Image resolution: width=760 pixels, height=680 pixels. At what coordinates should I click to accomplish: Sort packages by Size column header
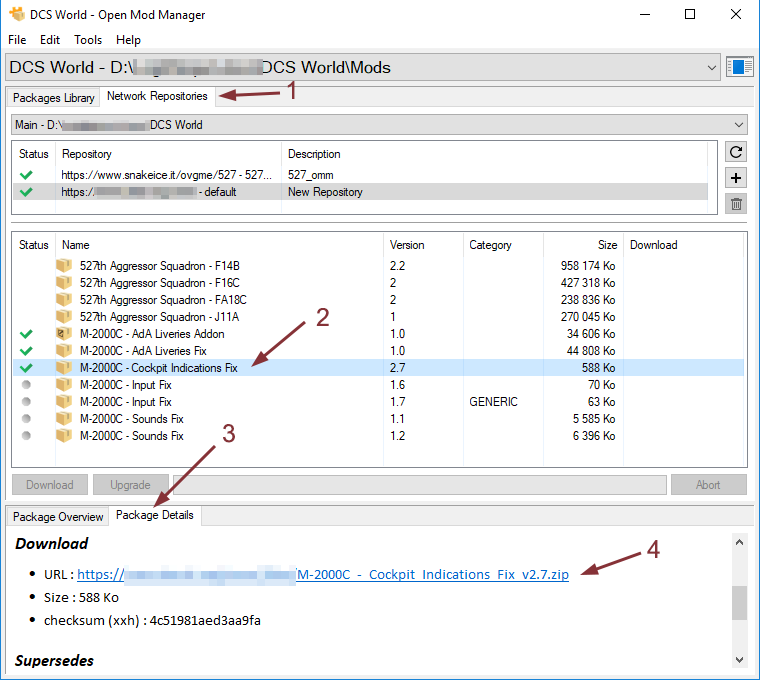(x=583, y=245)
